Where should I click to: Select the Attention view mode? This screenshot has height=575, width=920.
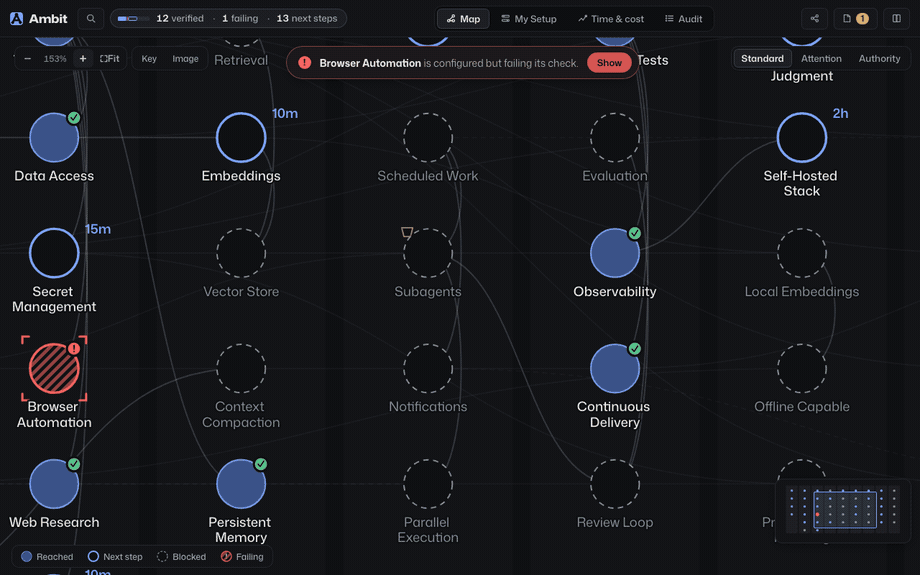point(821,59)
